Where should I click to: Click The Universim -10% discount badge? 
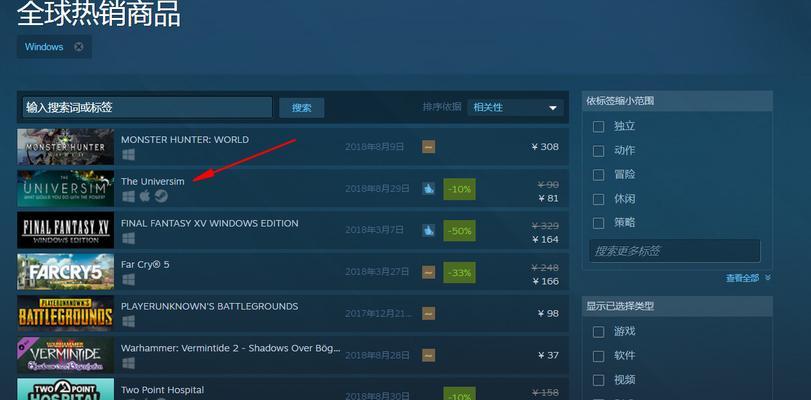pyautogui.click(x=459, y=189)
